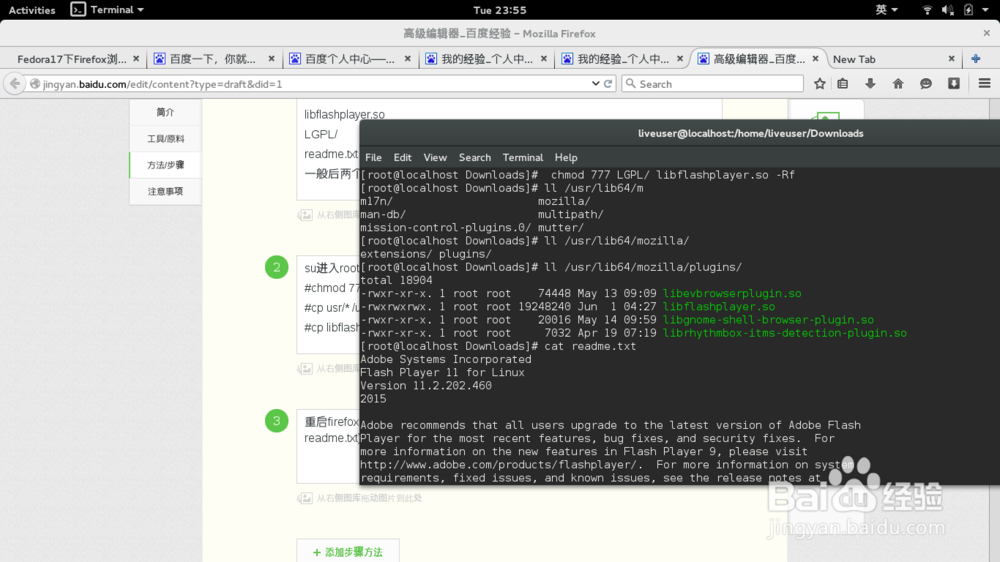The image size is (1000, 562).
Task: Click the Pocket save icon
Action: tap(953, 84)
